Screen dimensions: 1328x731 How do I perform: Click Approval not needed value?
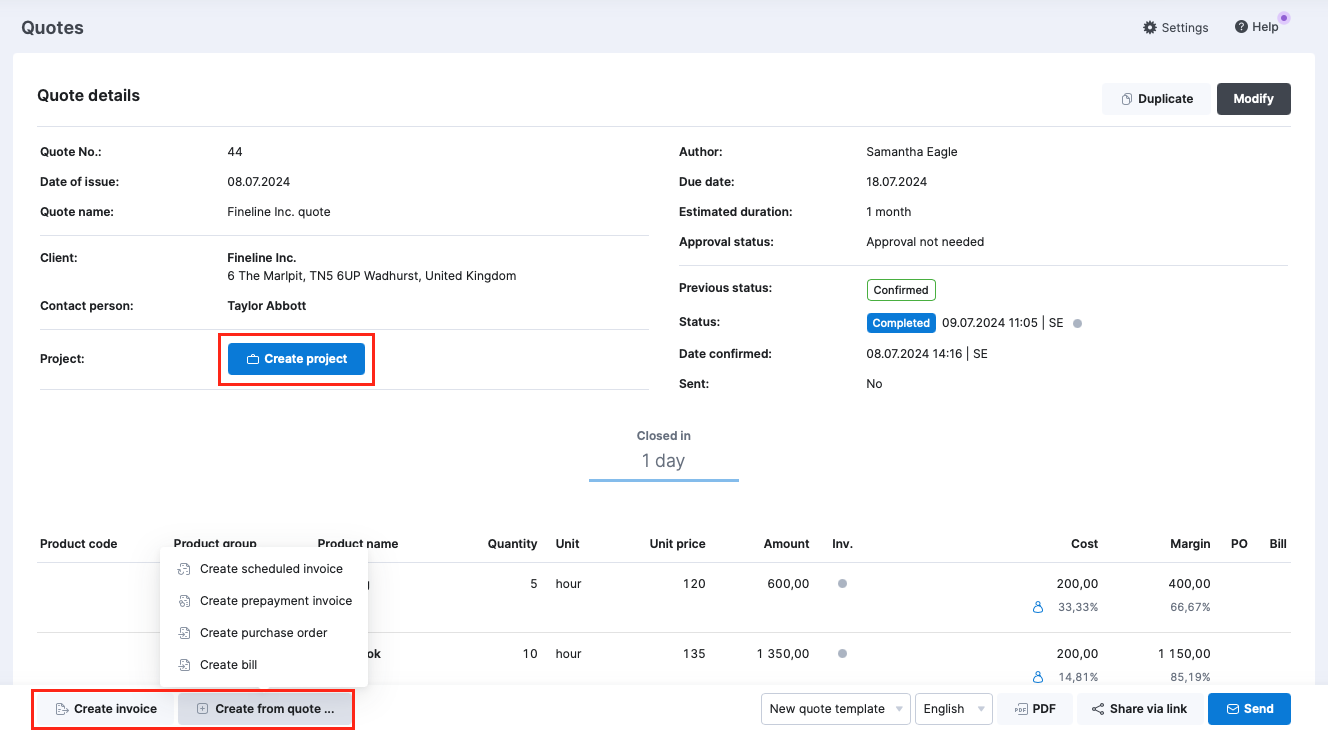pyautogui.click(x=925, y=242)
